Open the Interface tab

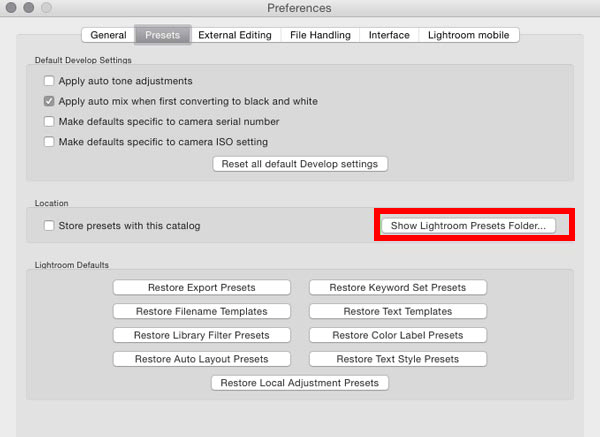(389, 35)
